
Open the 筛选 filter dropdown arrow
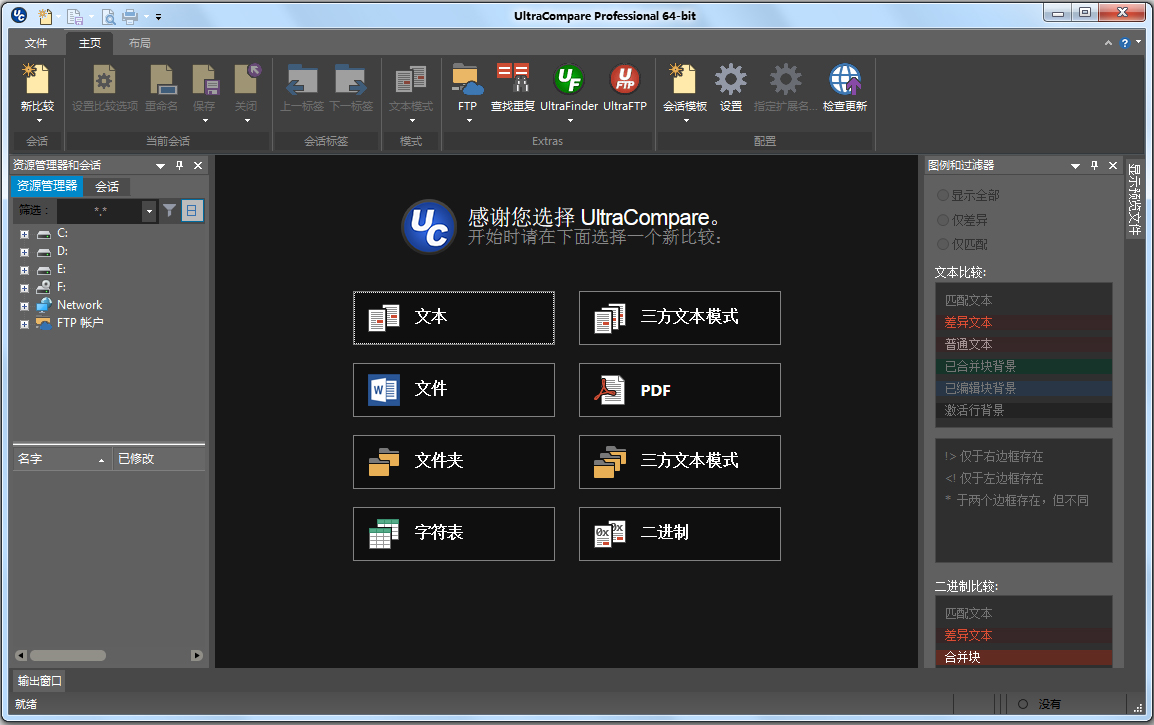coord(149,211)
